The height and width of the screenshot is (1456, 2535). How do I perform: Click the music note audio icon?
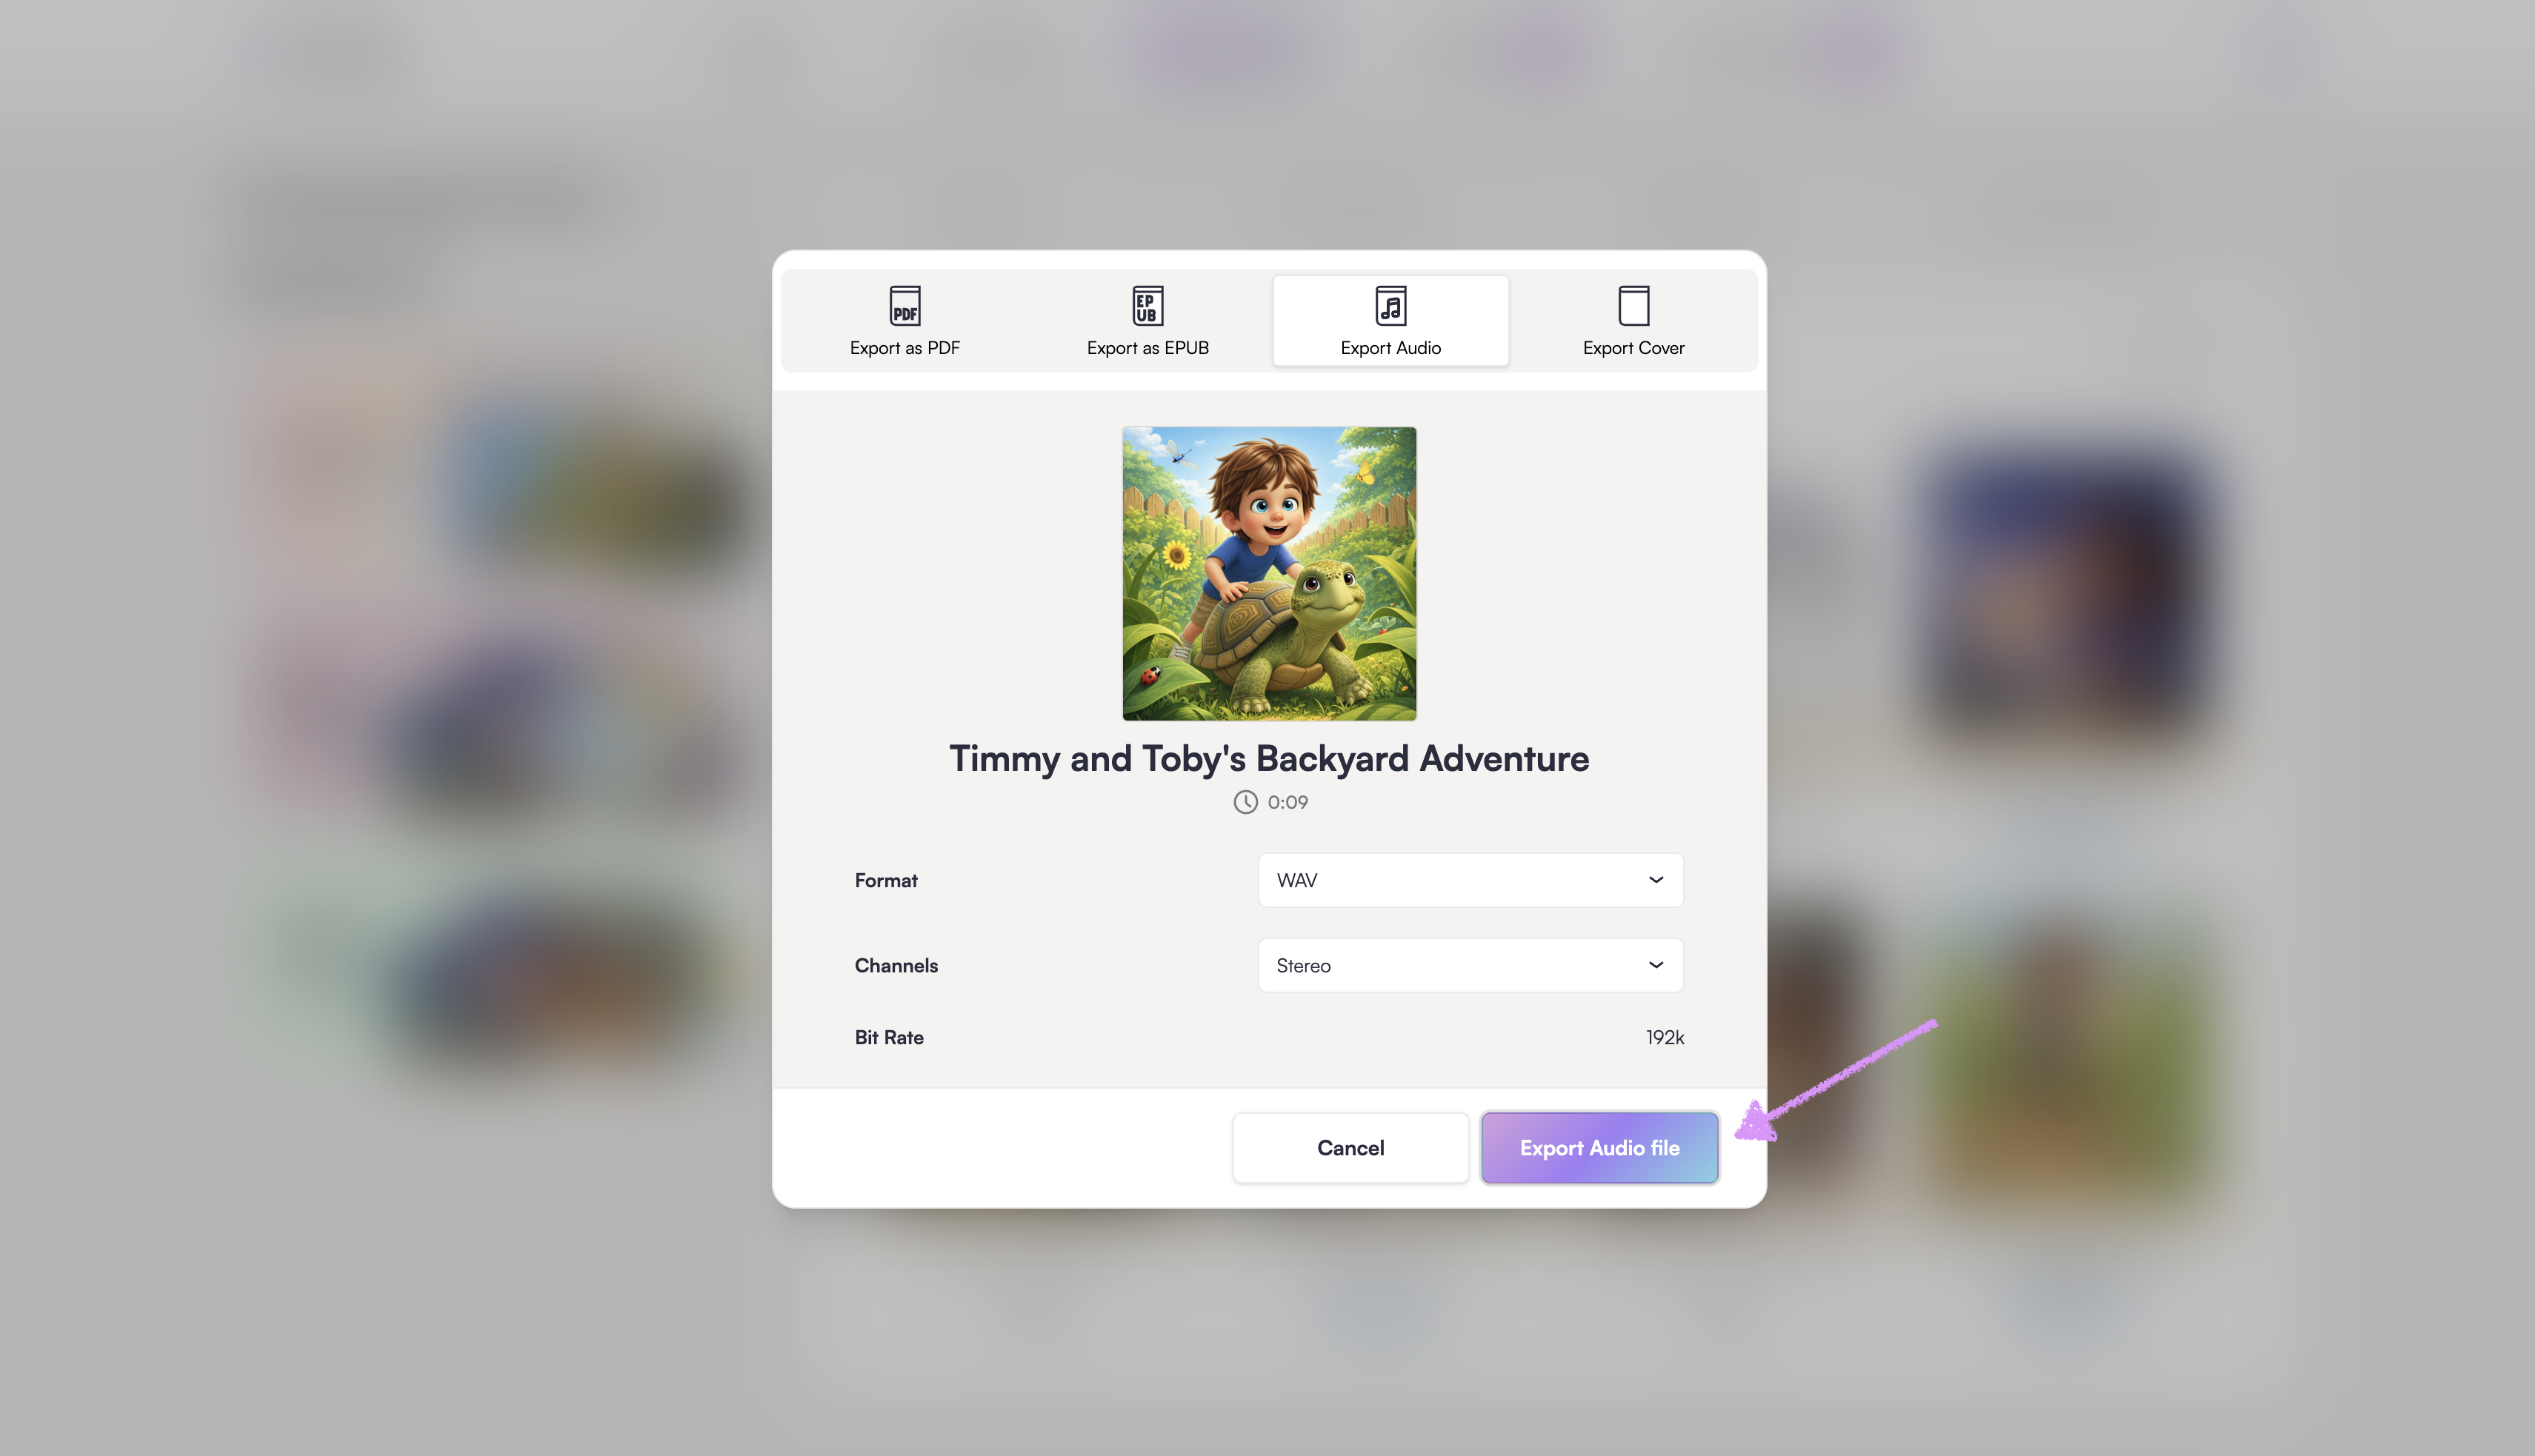1390,305
